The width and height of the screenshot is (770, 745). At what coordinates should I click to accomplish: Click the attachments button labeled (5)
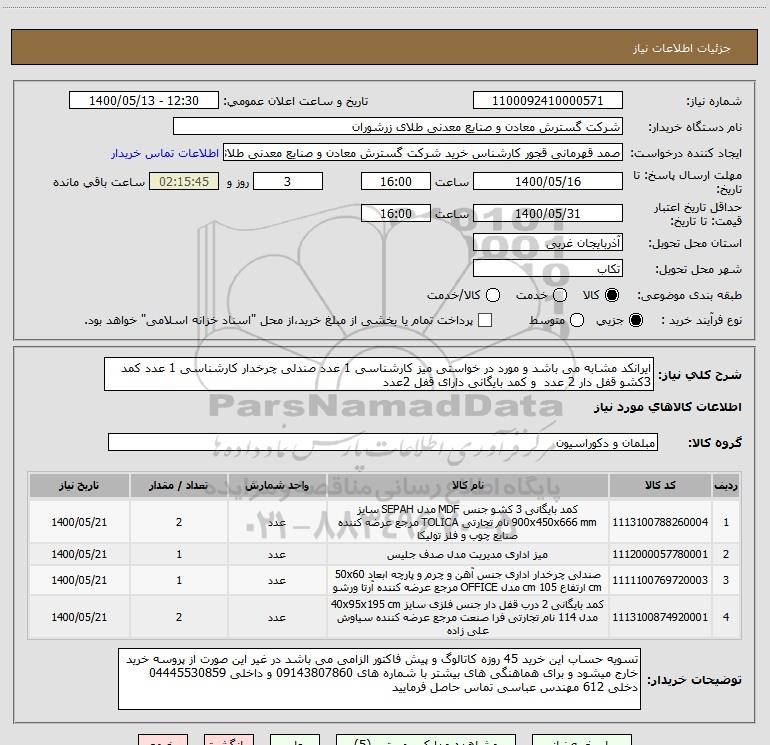425,740
